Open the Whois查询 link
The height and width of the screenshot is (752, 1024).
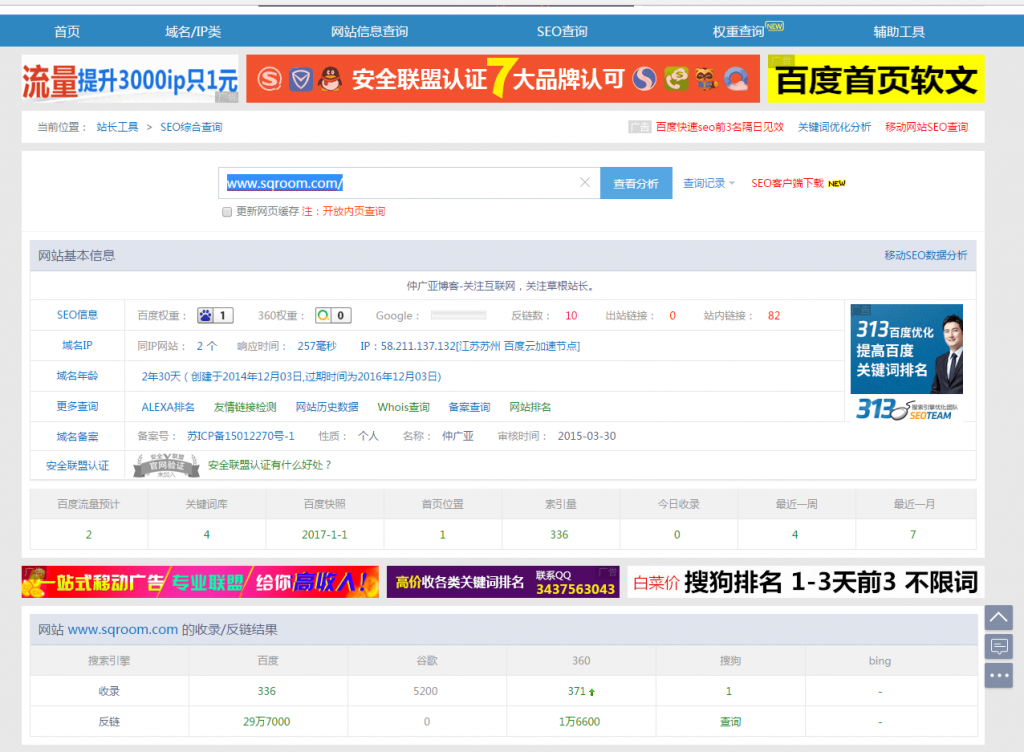tap(404, 407)
